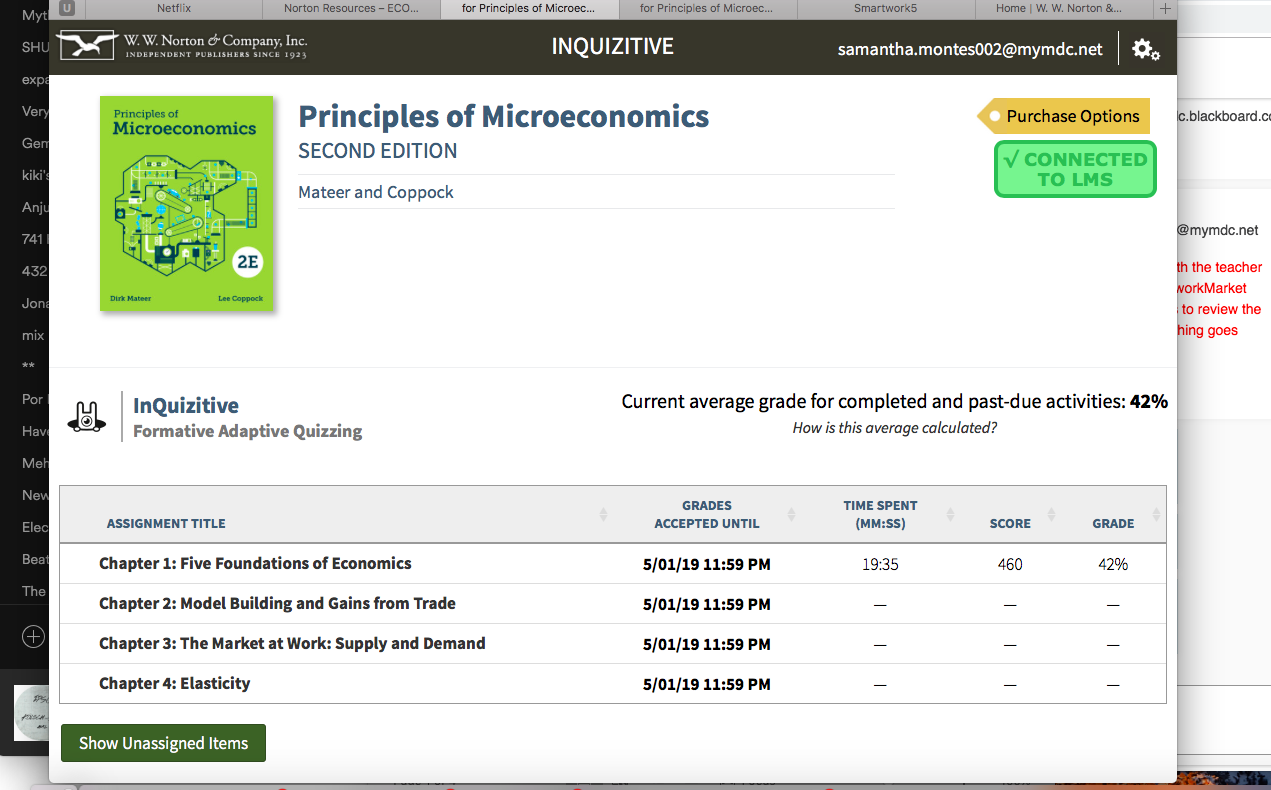This screenshot has width=1271, height=790.
Task: Click the InQuizitive rabbit mascot icon
Action: [x=87, y=417]
